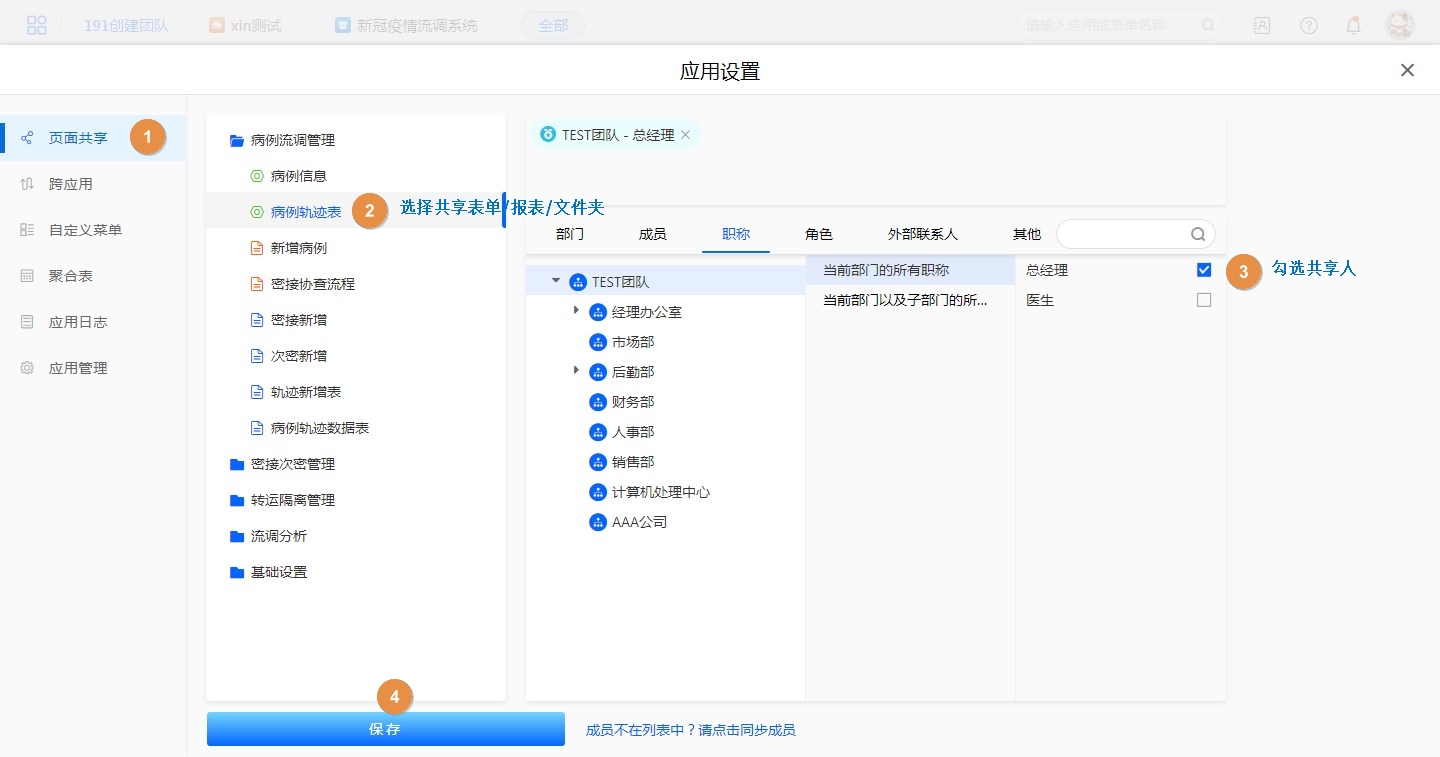Click the user avatar in top right

click(x=1399, y=26)
